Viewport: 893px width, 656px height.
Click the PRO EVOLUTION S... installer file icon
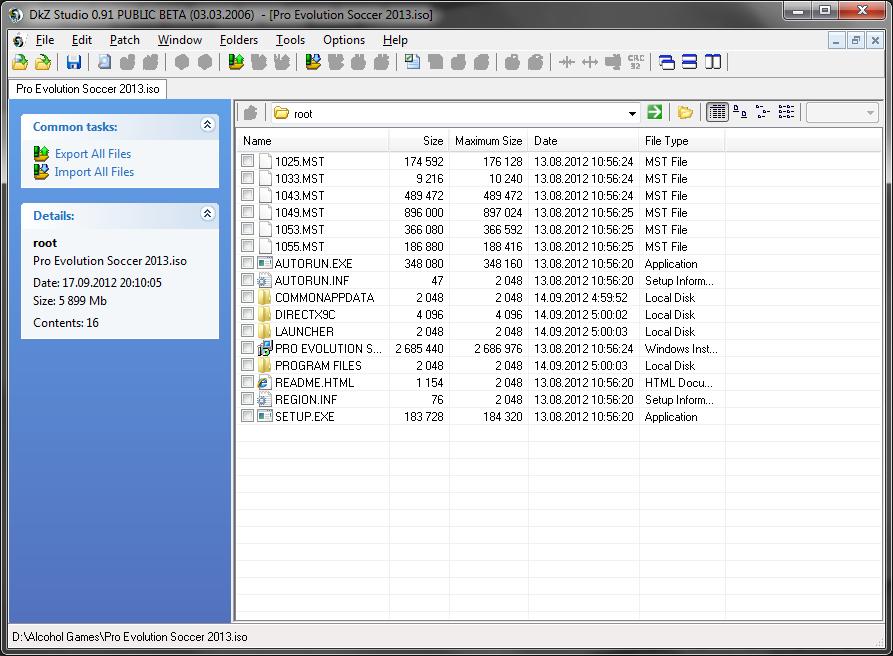click(264, 348)
